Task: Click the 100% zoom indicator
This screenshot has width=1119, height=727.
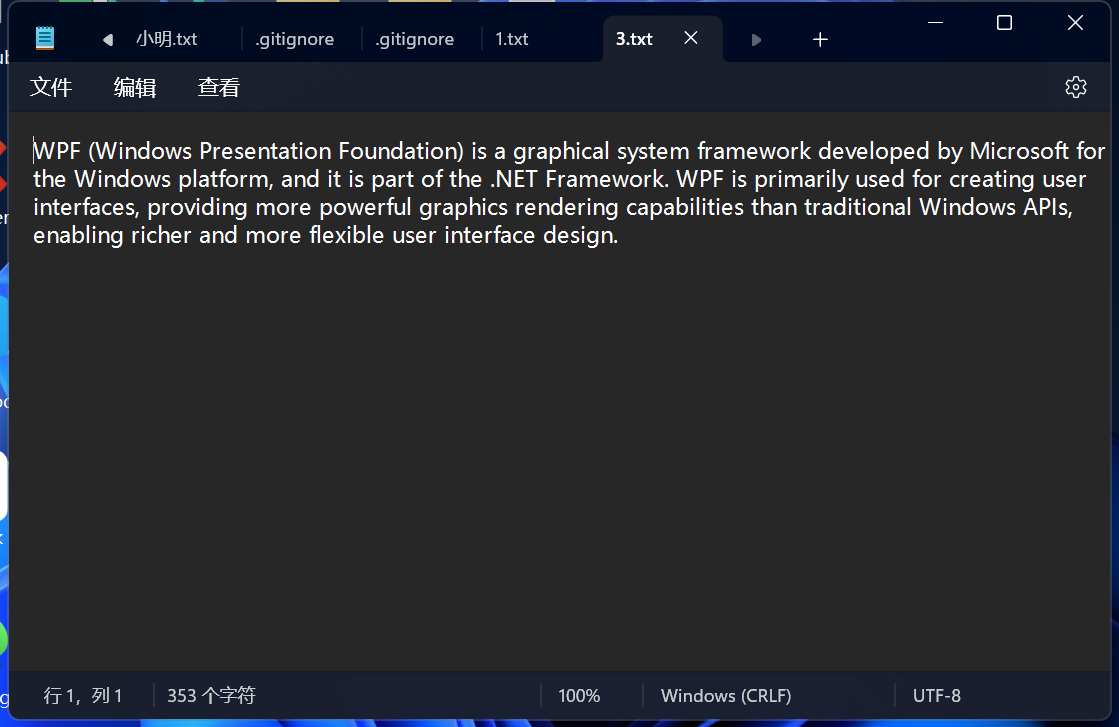Action: coord(579,695)
